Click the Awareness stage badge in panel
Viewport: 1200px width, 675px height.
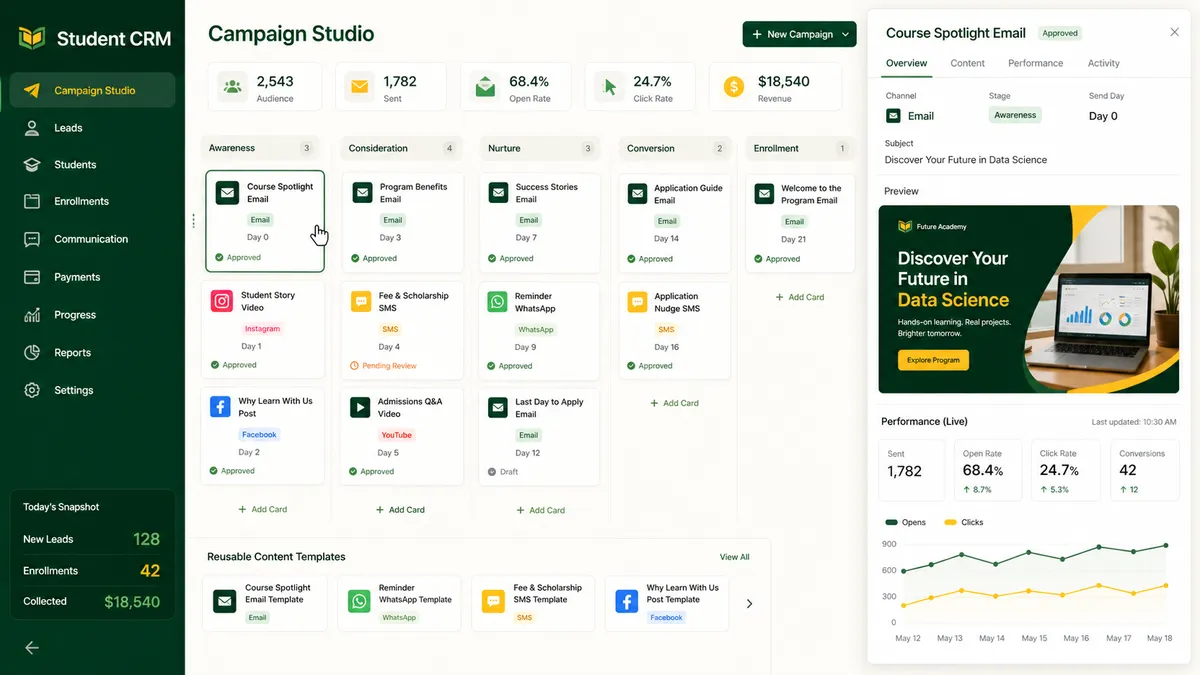click(x=1015, y=115)
